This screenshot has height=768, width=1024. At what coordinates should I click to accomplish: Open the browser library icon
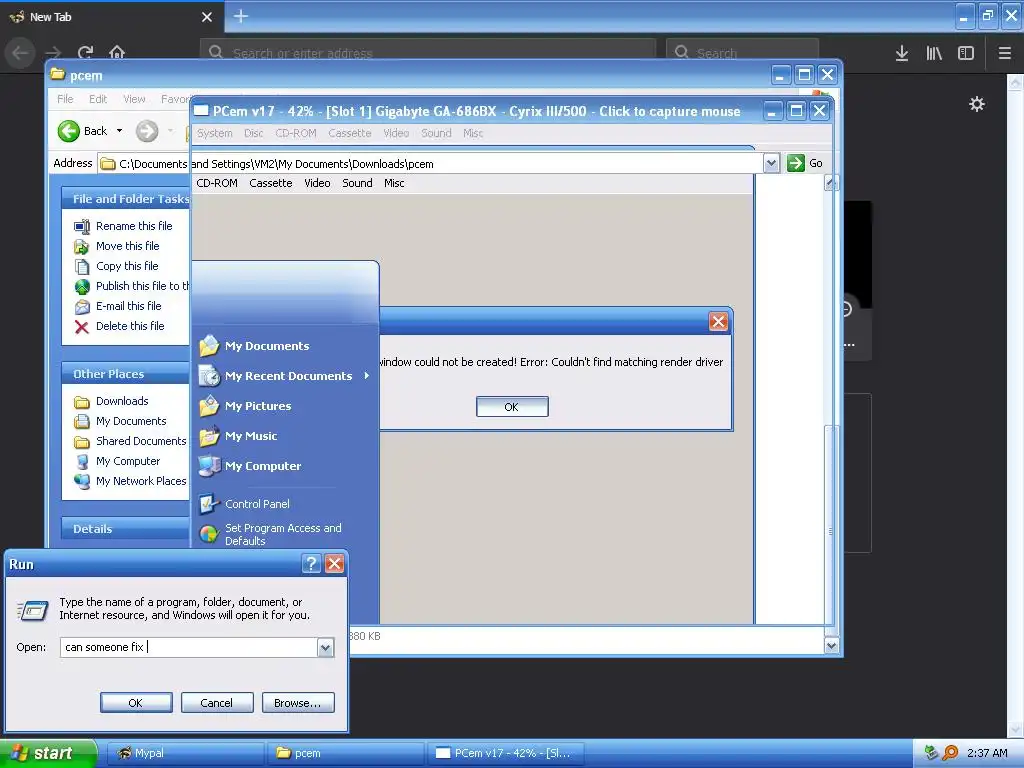pyautogui.click(x=934, y=53)
